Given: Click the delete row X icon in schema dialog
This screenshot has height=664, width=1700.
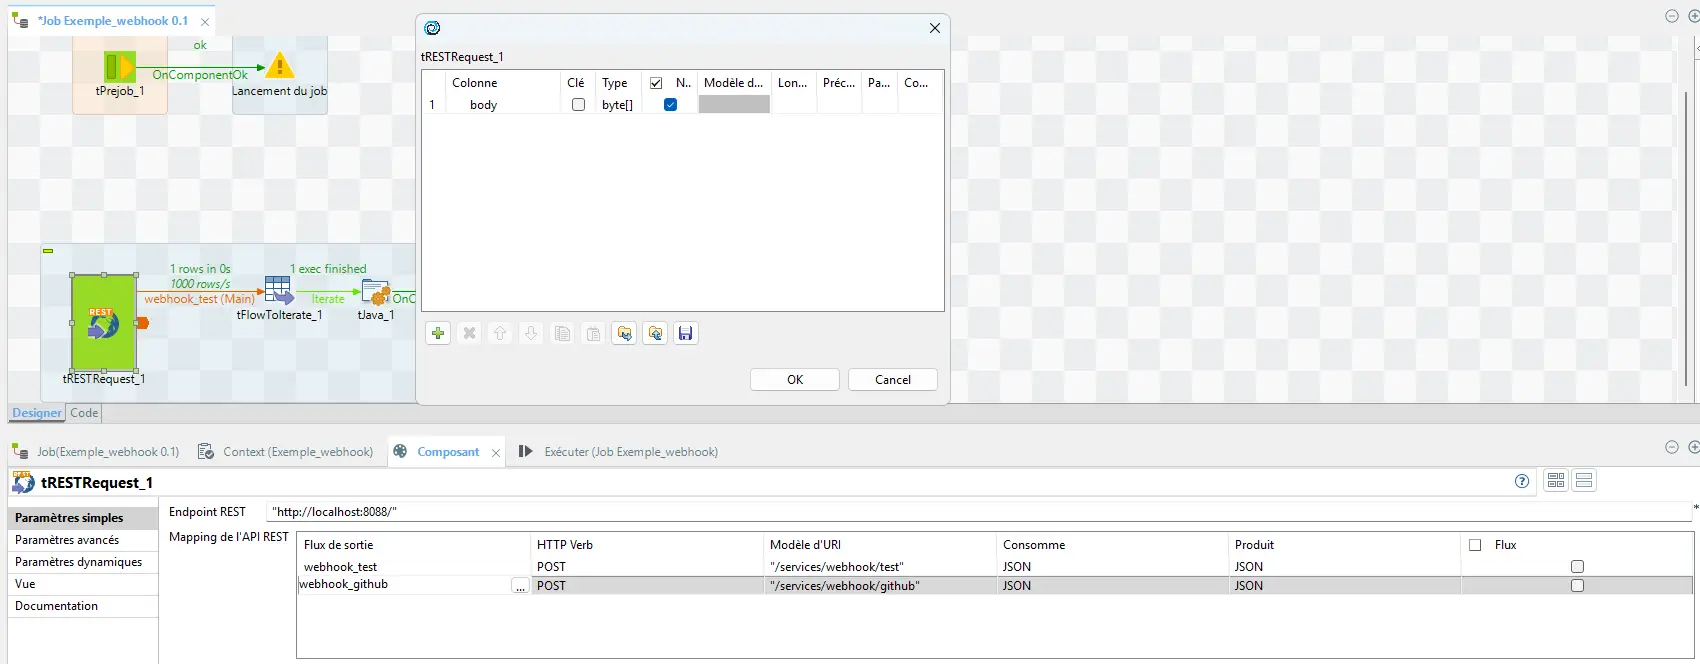Looking at the screenshot, I should [x=469, y=333].
